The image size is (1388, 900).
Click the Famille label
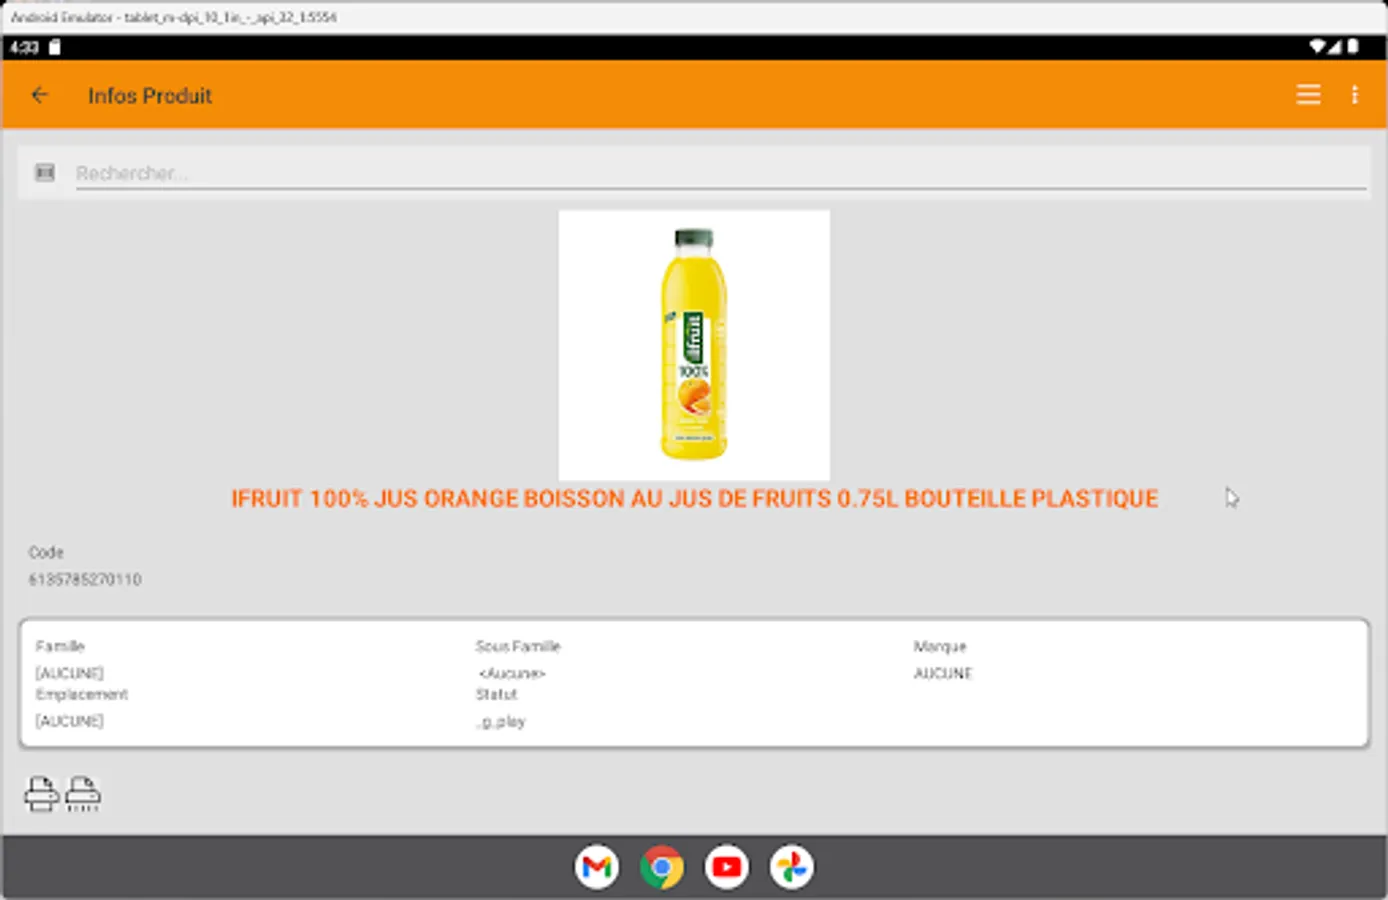click(x=60, y=646)
